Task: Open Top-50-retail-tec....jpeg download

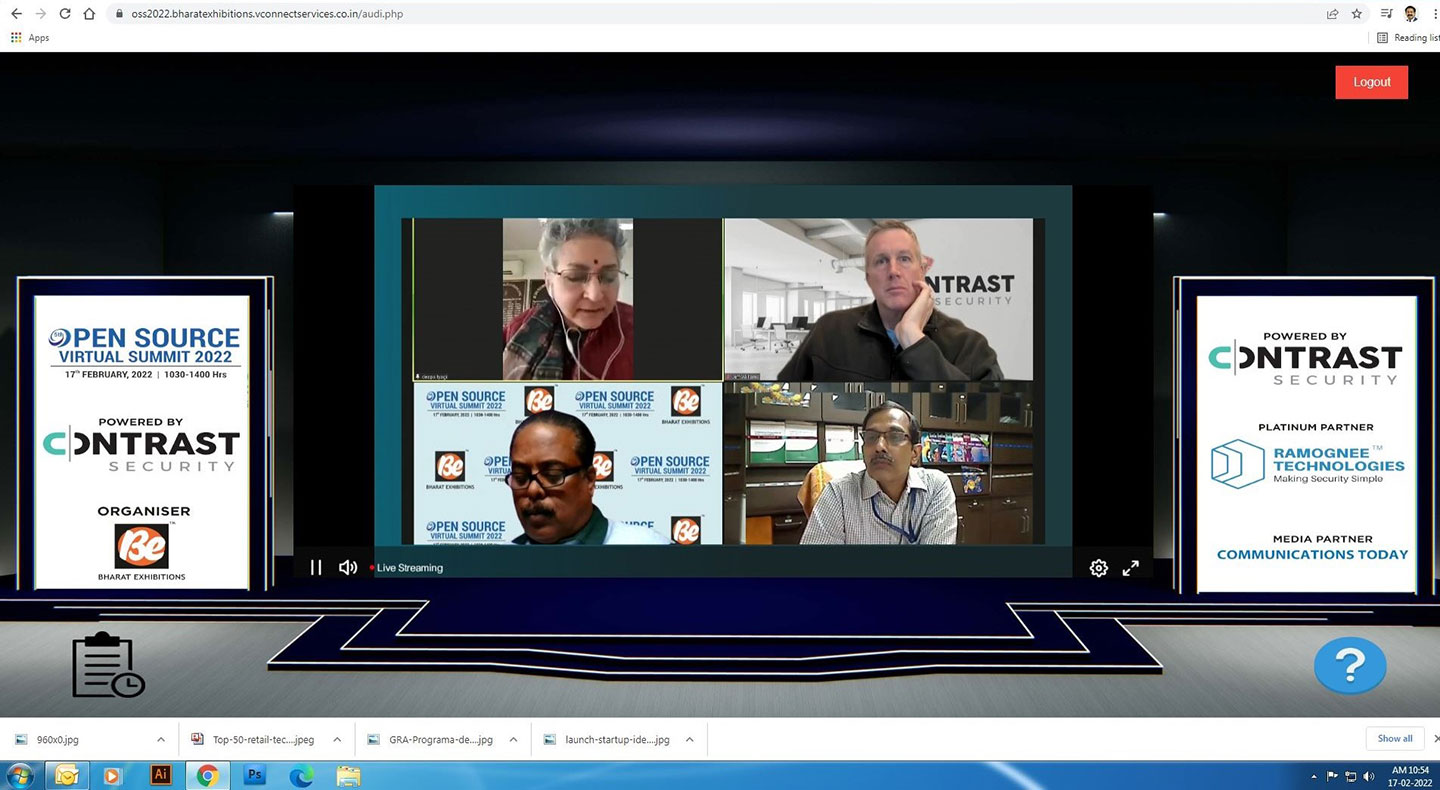Action: 255,740
